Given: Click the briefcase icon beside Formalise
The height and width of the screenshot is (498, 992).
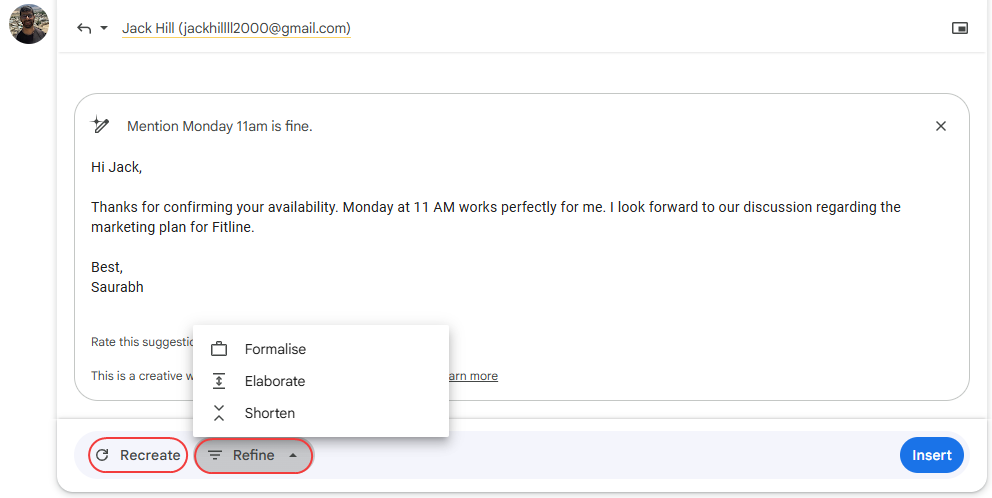Looking at the screenshot, I should pos(219,349).
